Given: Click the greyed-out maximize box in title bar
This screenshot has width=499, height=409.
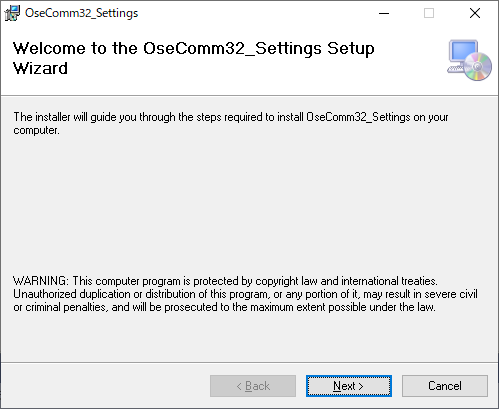Looking at the screenshot, I should (x=429, y=13).
